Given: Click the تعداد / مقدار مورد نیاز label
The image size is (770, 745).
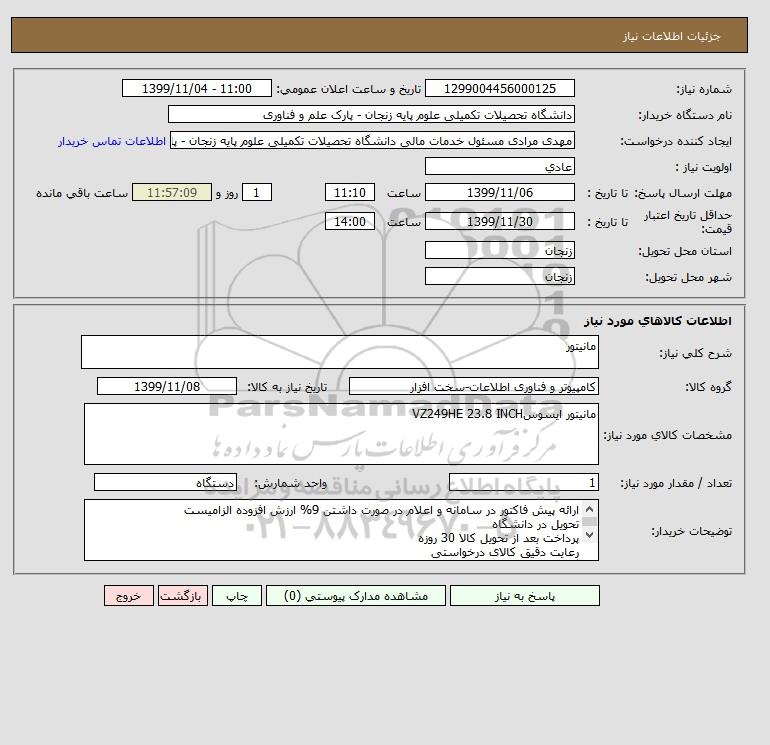Looking at the screenshot, I should 676,484.
